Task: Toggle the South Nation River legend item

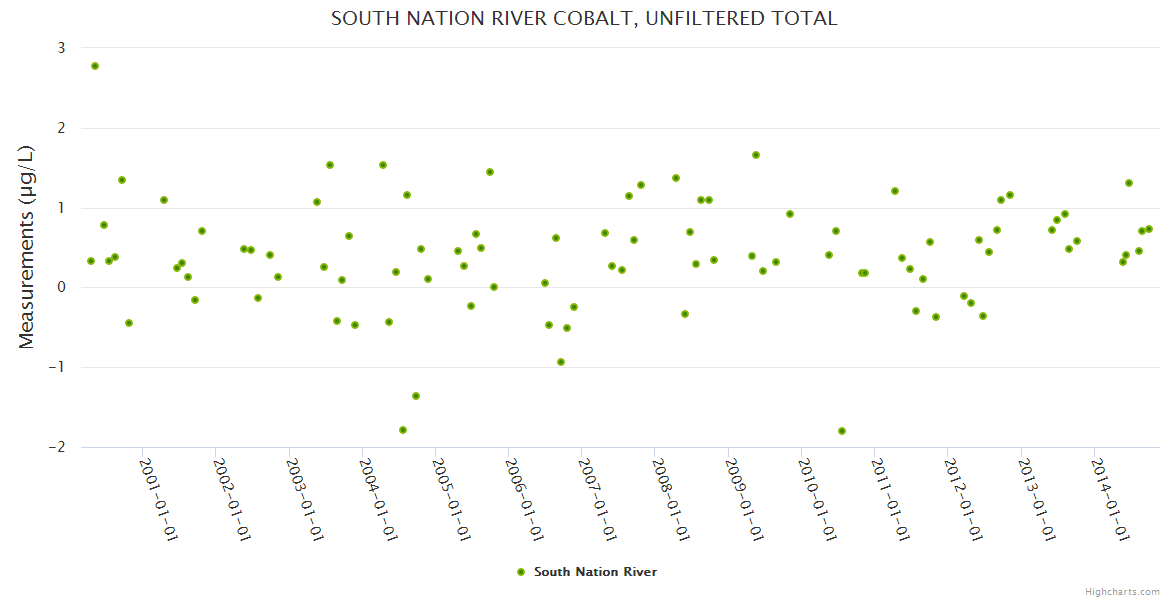Action: 595,572
